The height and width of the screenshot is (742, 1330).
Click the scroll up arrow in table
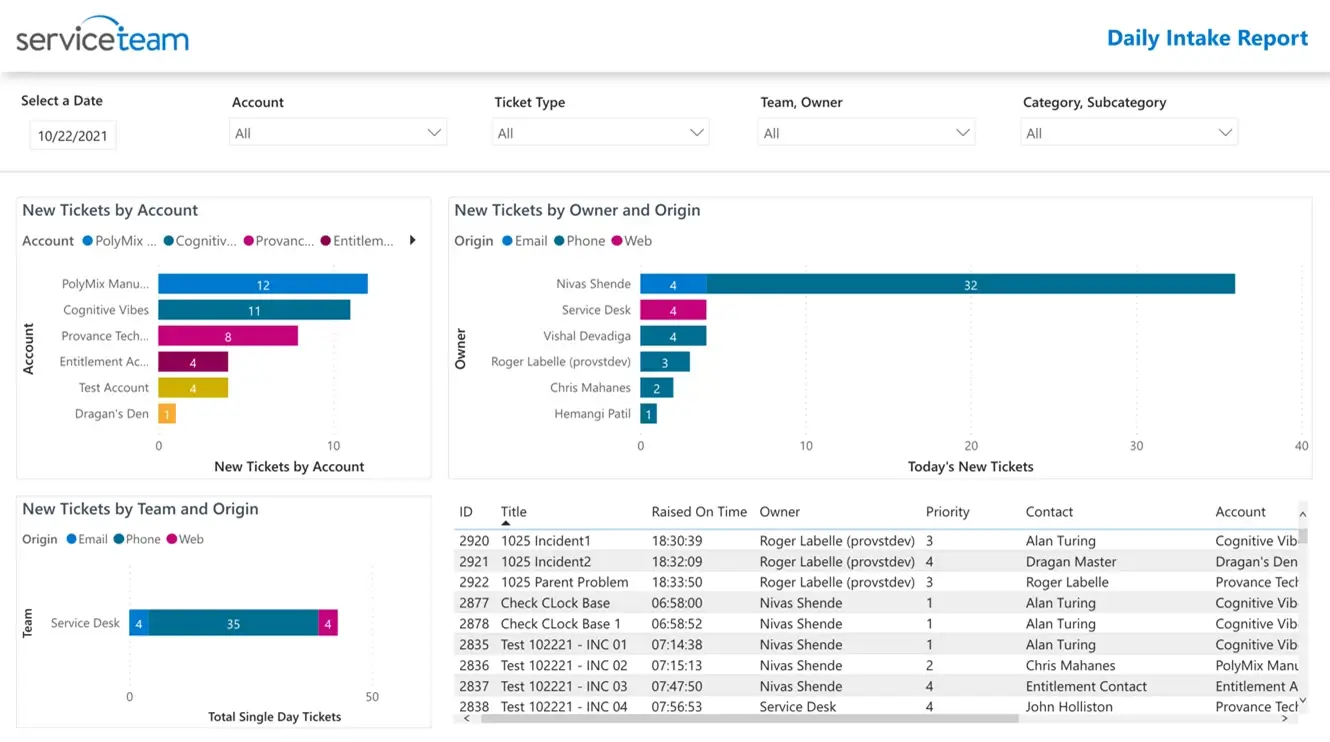point(1302,514)
